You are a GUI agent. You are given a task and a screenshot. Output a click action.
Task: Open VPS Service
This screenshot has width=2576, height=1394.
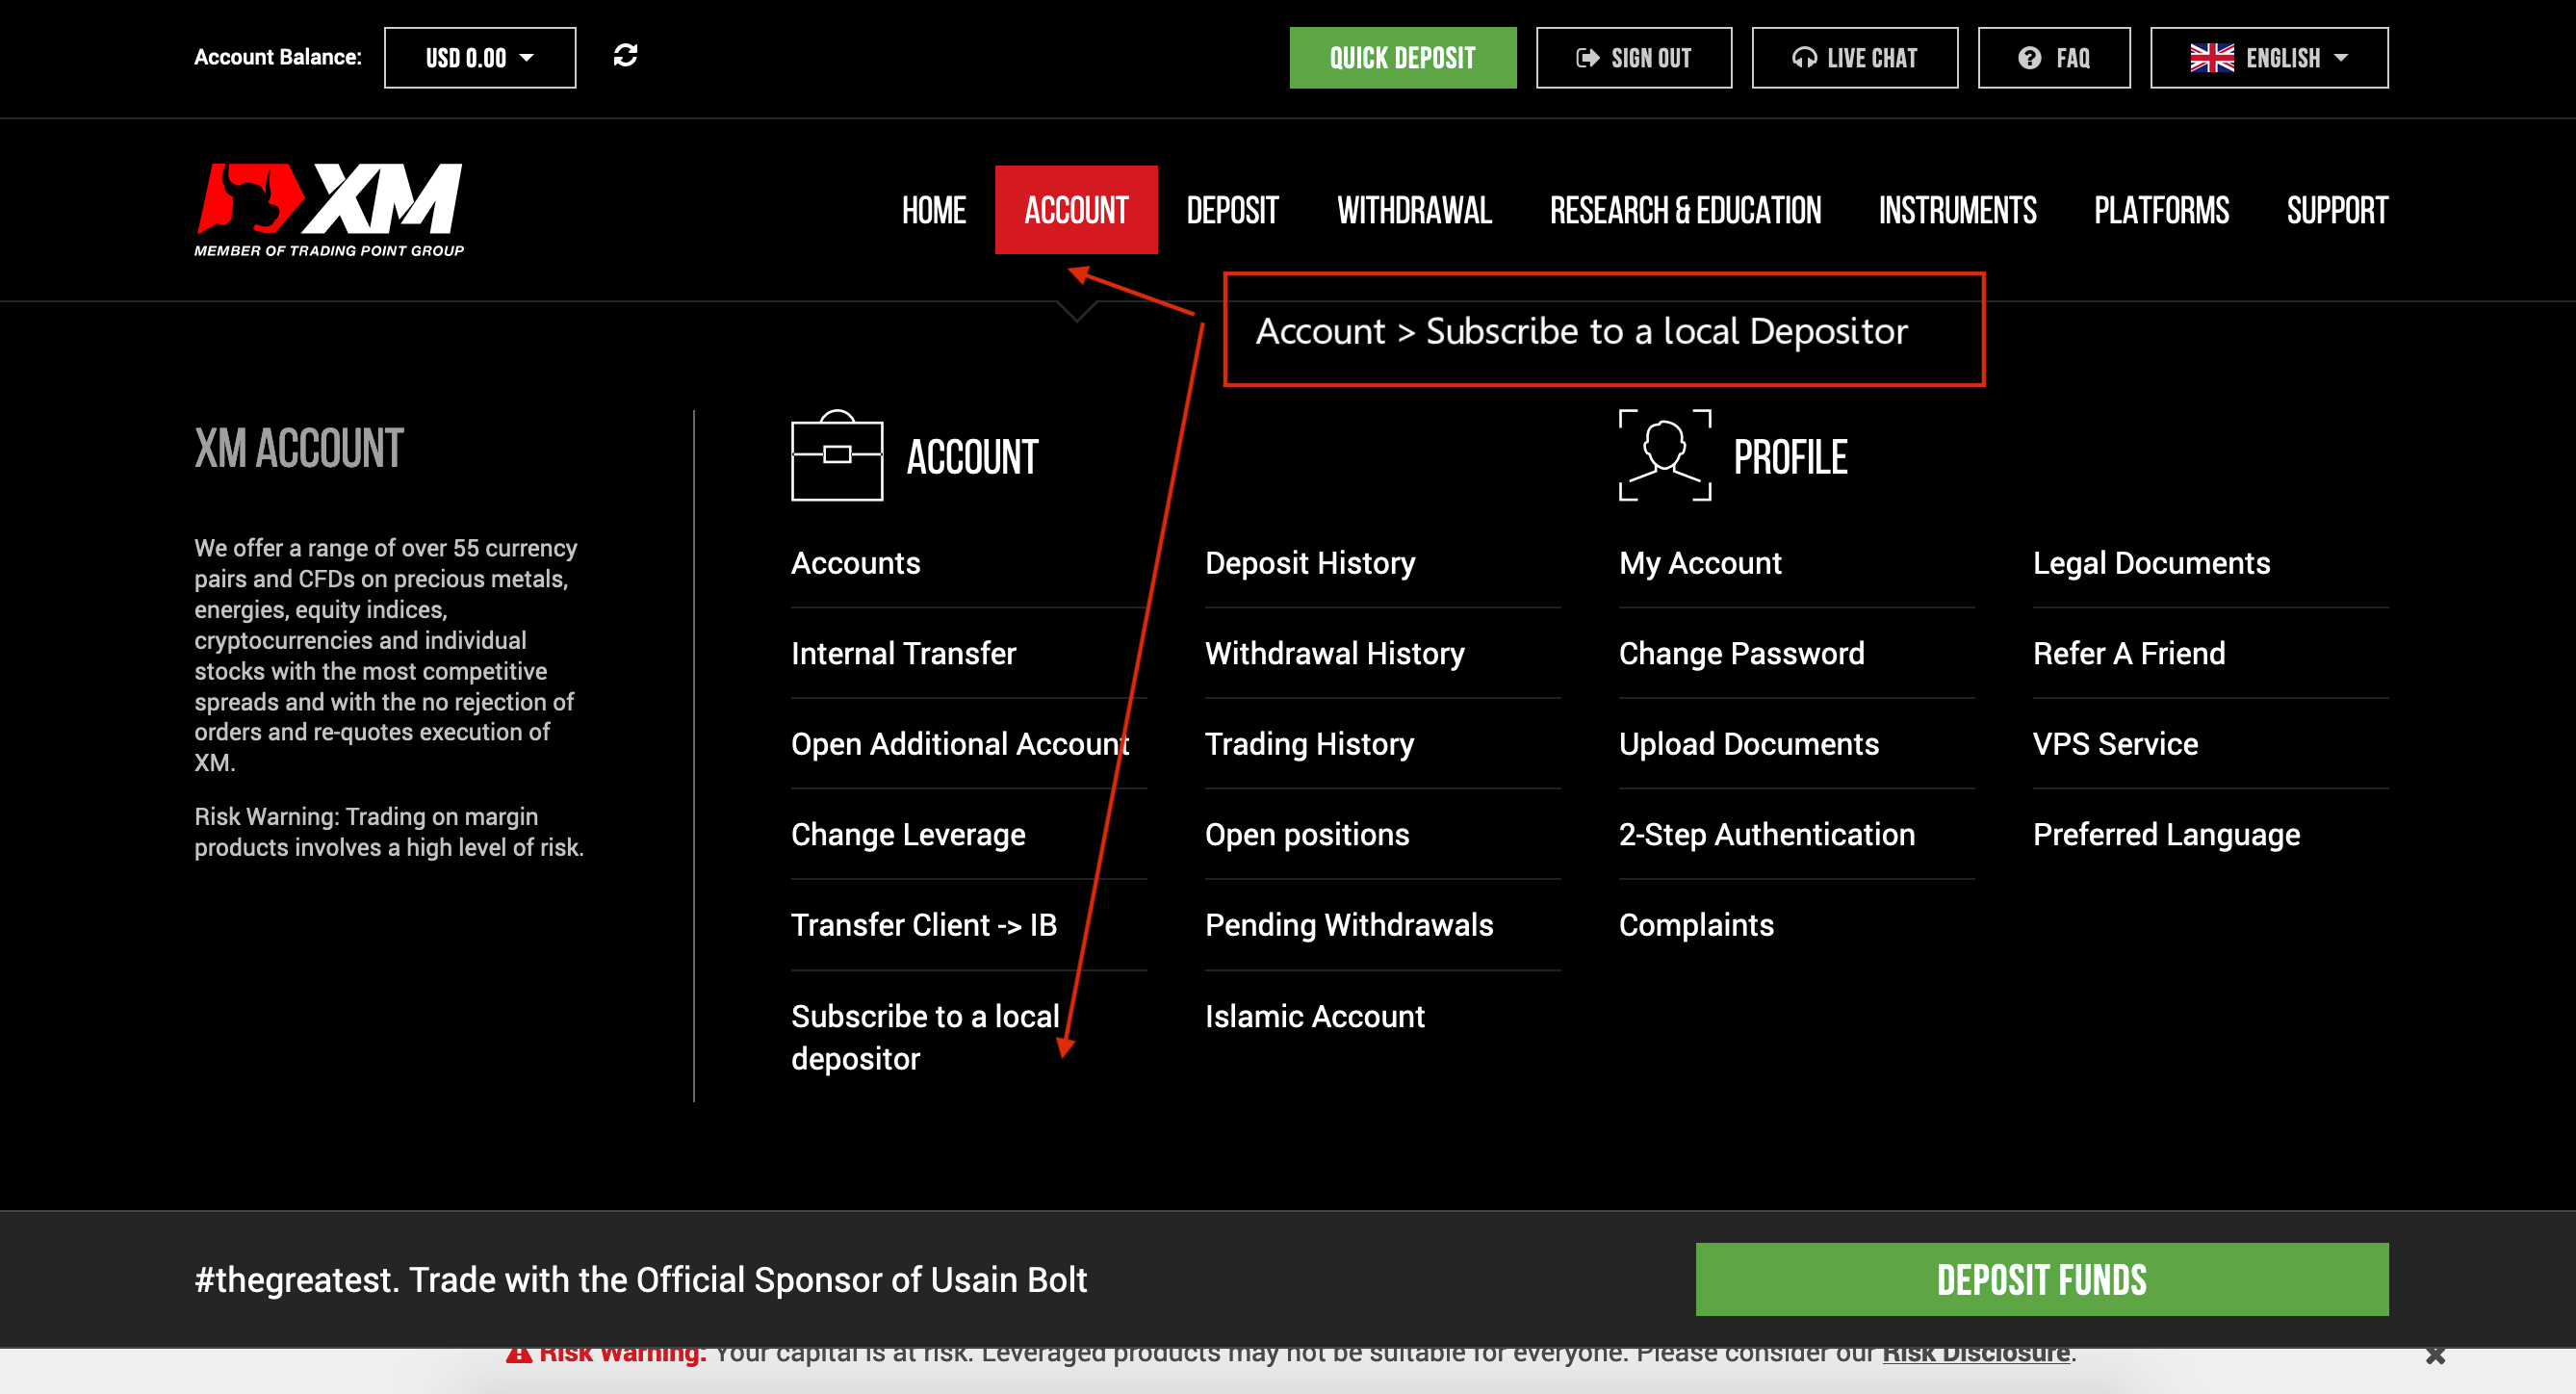(x=2115, y=744)
